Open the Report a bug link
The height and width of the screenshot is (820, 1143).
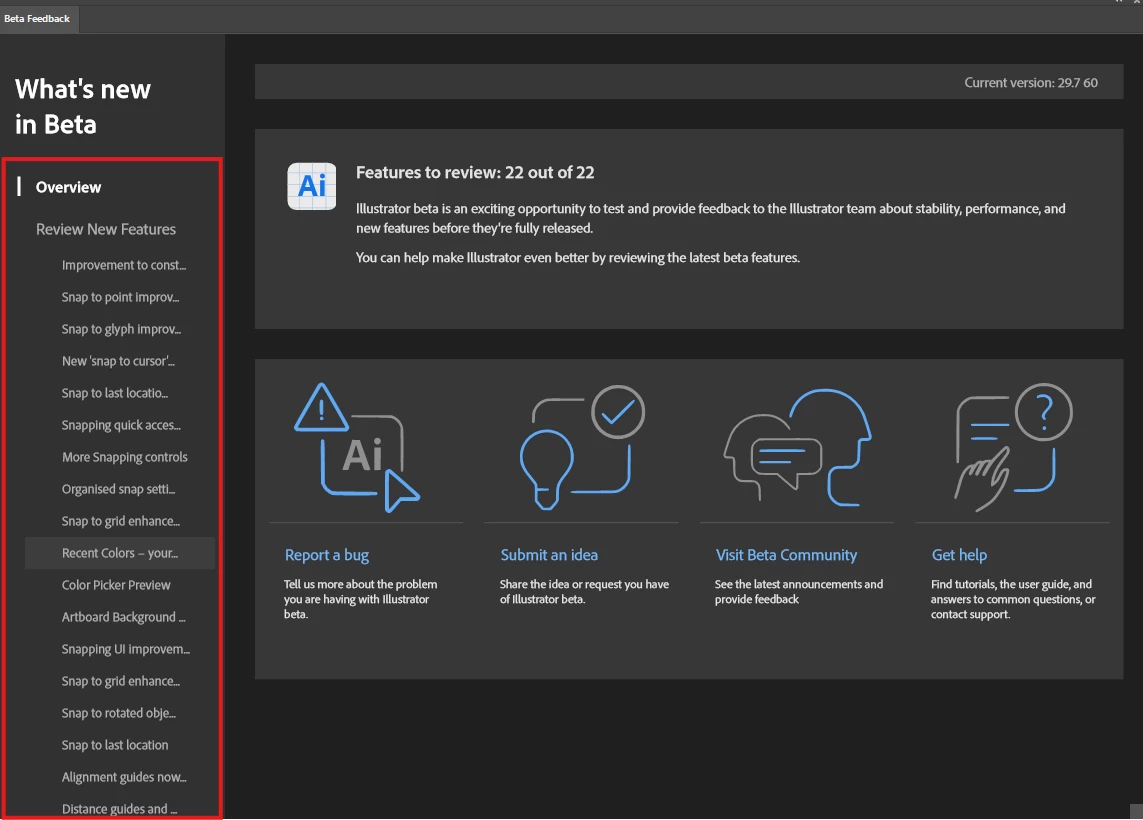pyautogui.click(x=327, y=555)
